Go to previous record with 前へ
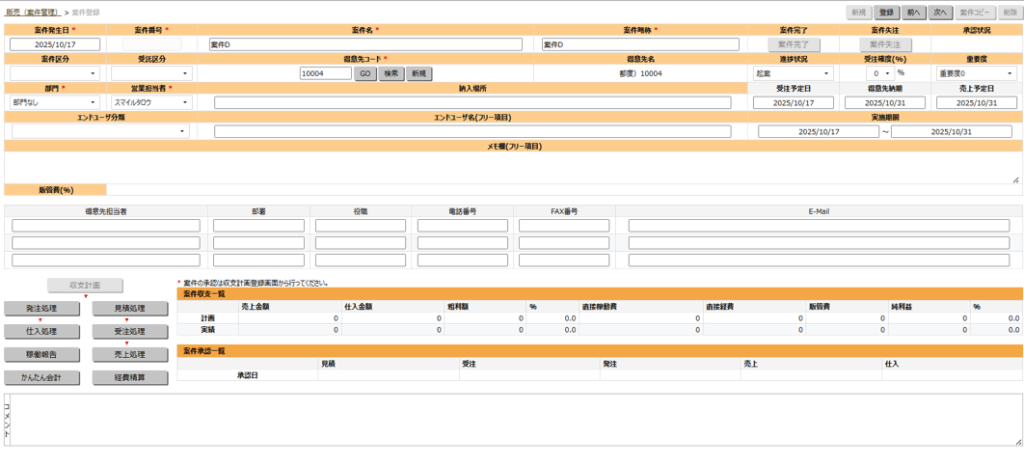Screen dimensions: 1024x466 (x=913, y=12)
